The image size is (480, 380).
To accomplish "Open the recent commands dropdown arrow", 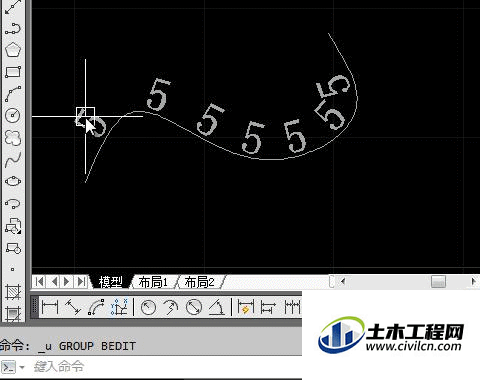I will click(x=22, y=367).
